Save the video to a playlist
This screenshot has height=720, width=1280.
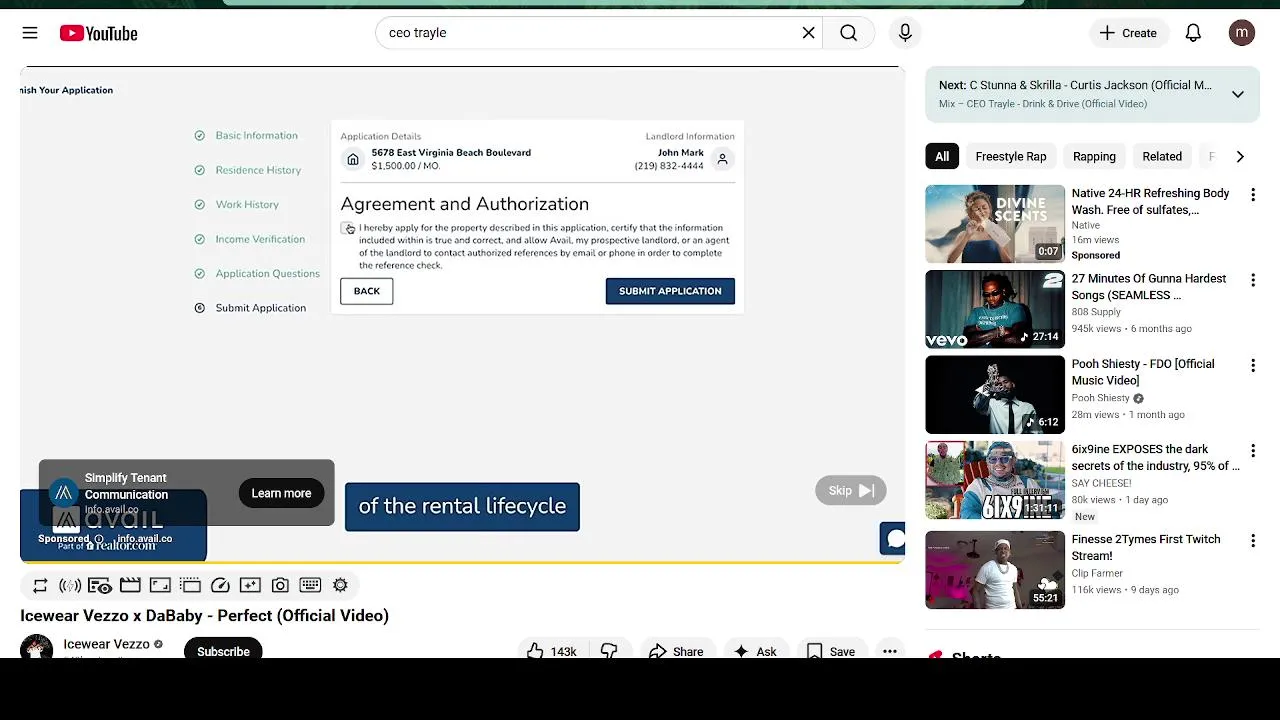click(831, 650)
